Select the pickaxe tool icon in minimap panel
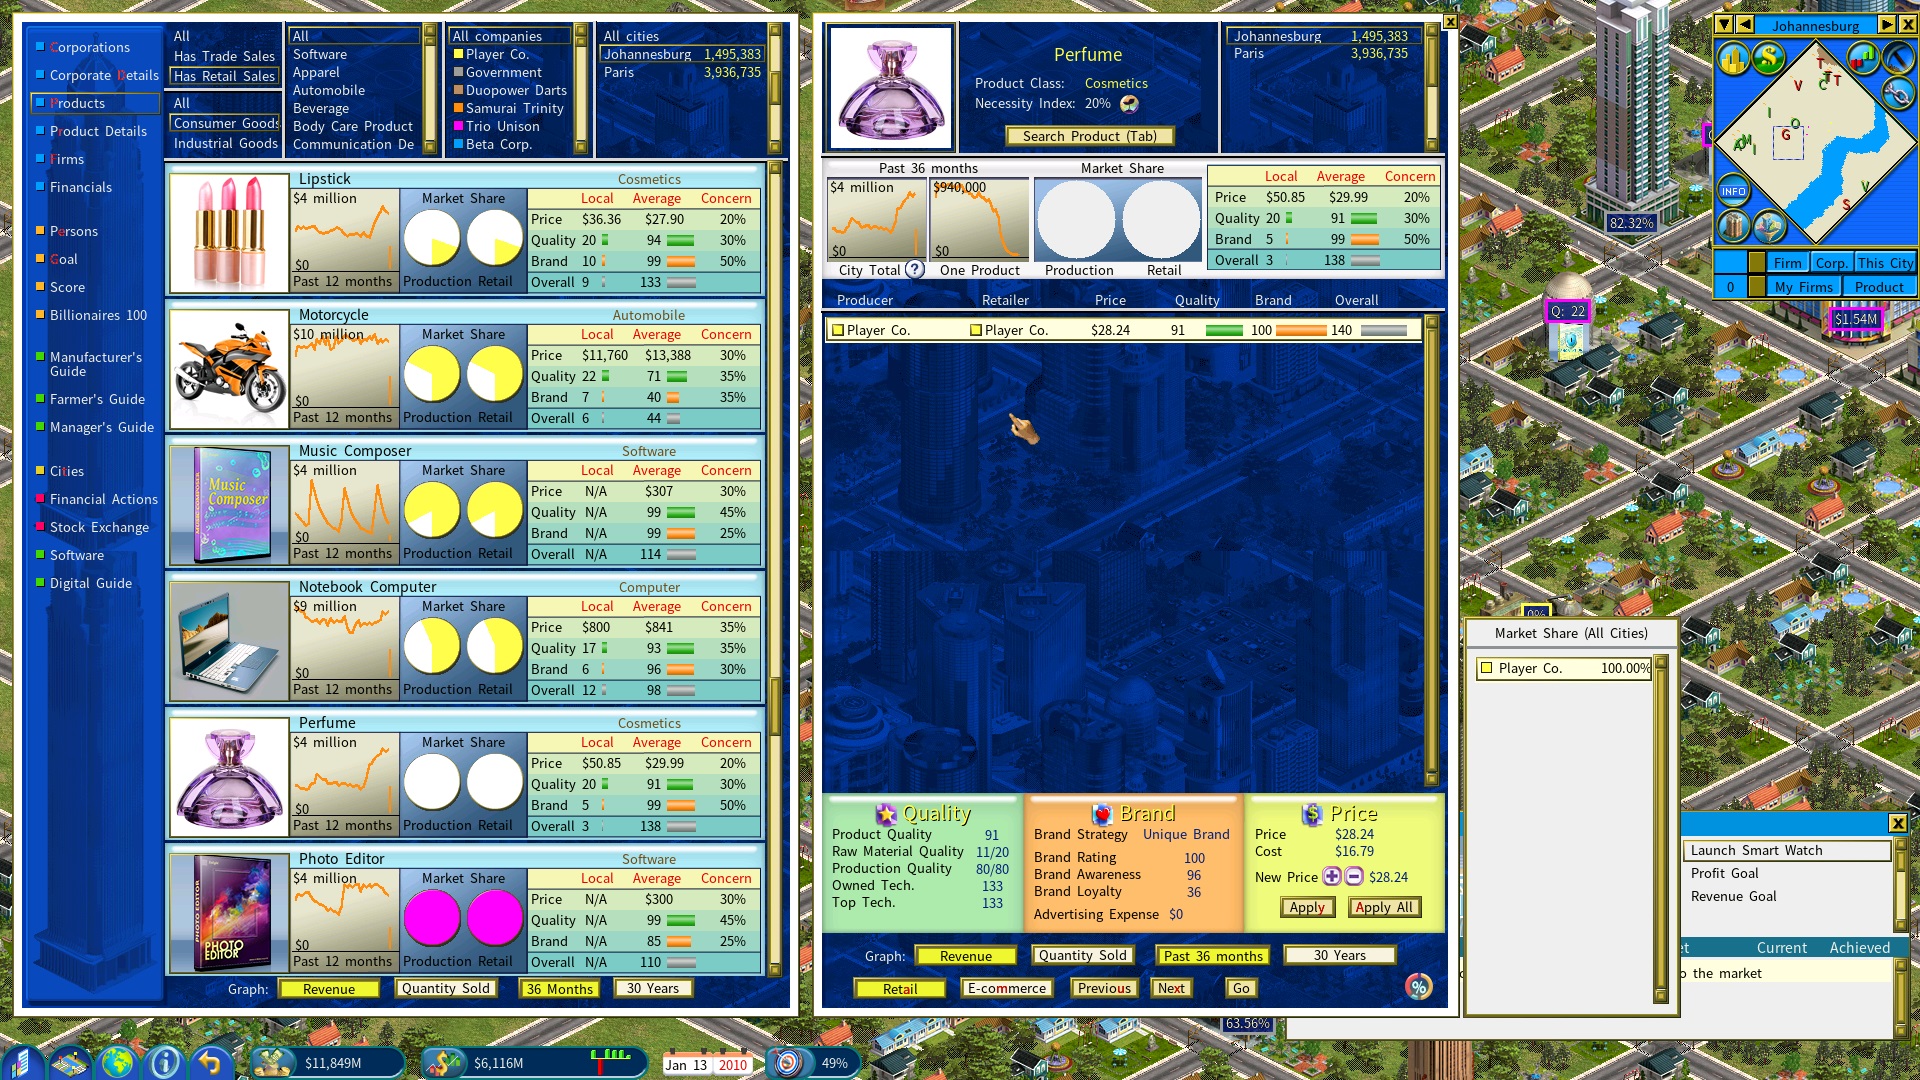This screenshot has height=1080, width=1920. (1897, 58)
